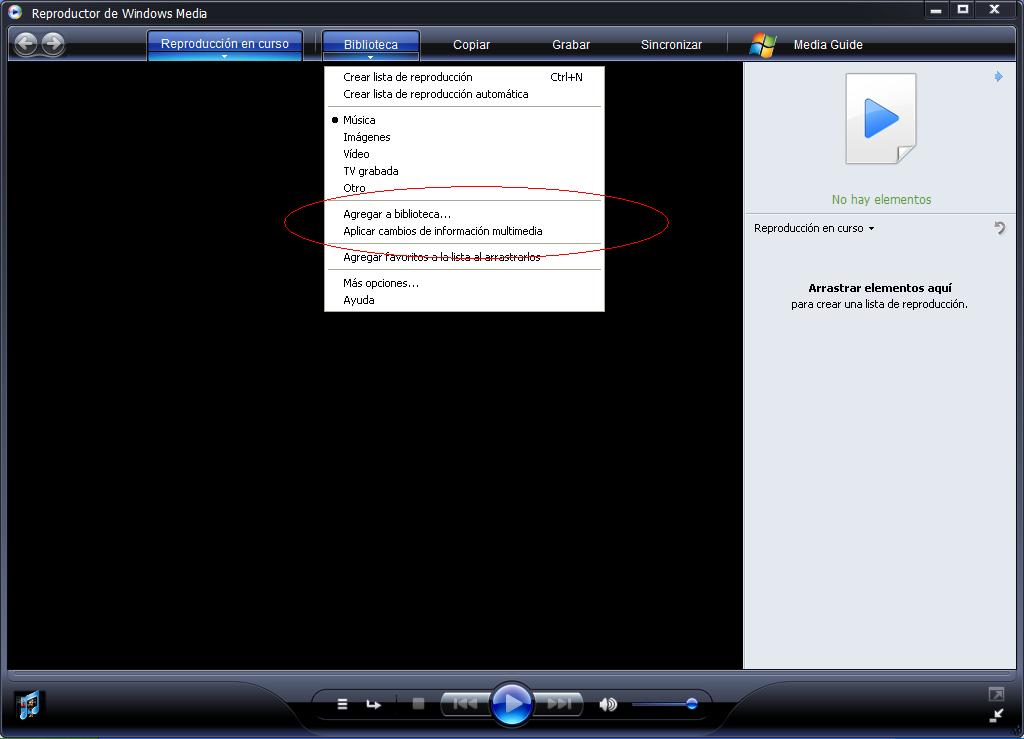Select the Música library category
The width and height of the screenshot is (1024, 739).
coord(464,120)
